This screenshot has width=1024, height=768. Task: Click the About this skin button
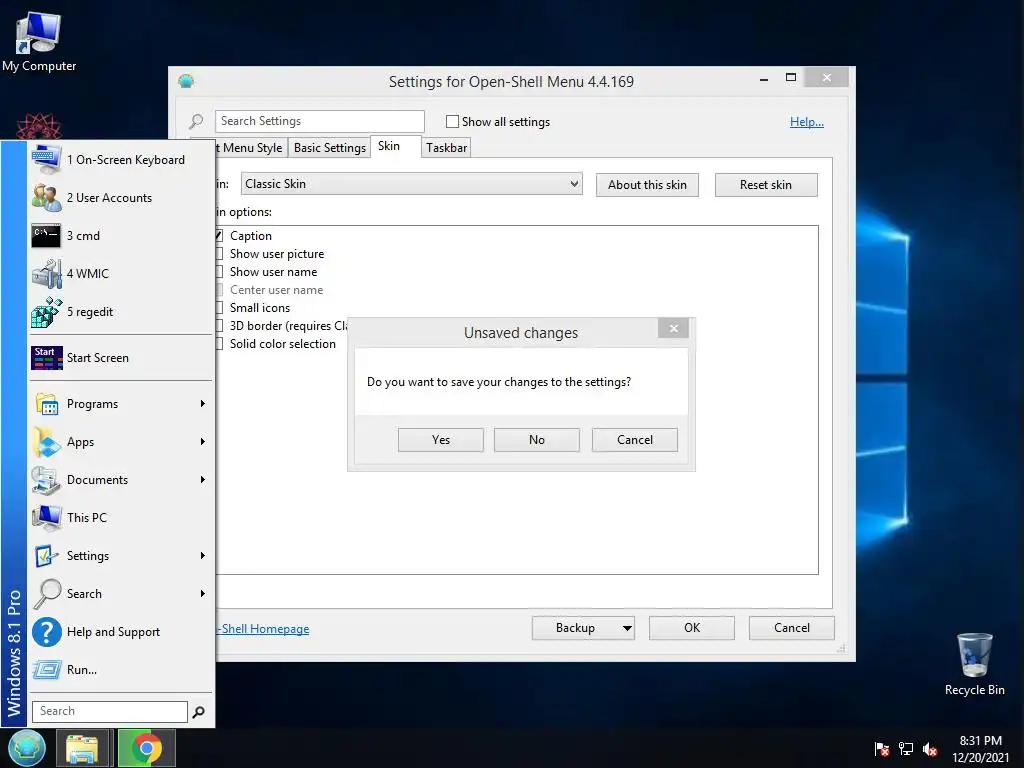click(647, 185)
